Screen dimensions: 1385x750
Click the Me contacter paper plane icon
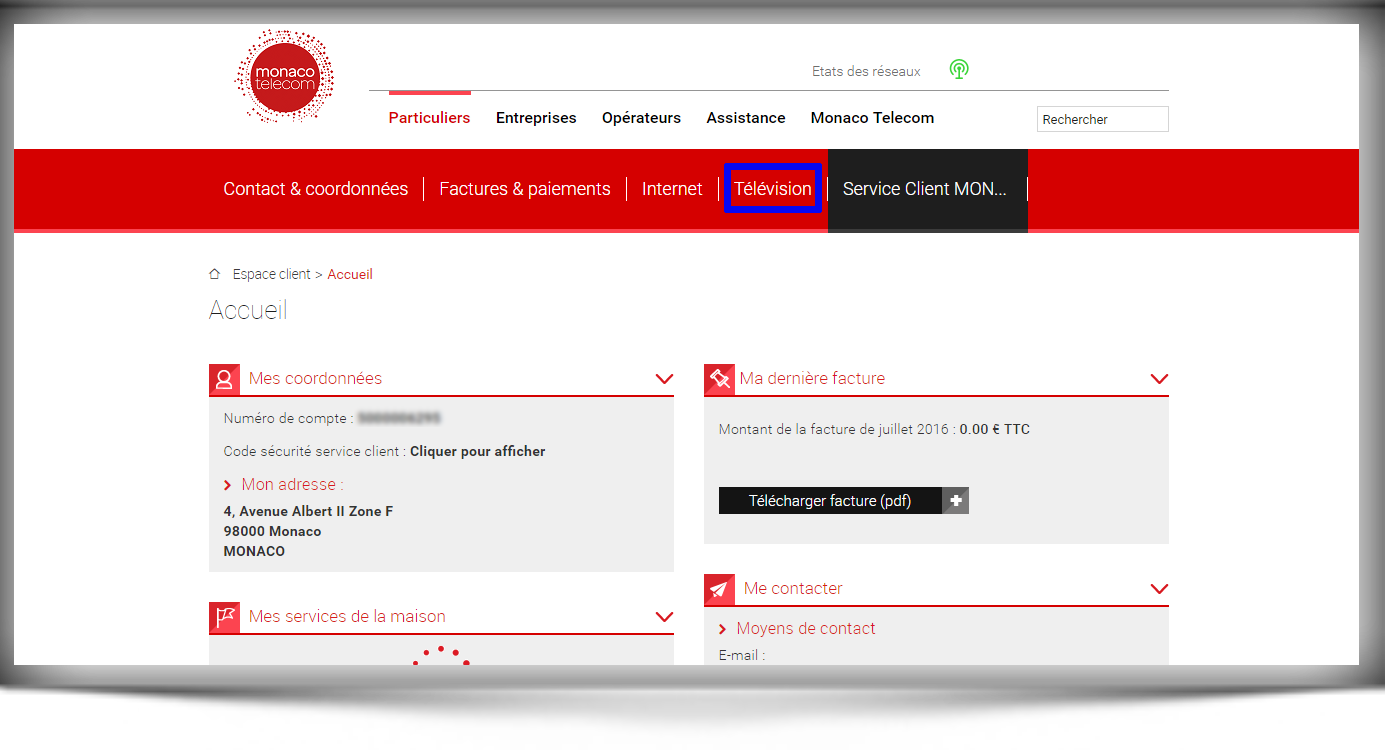tap(719, 589)
